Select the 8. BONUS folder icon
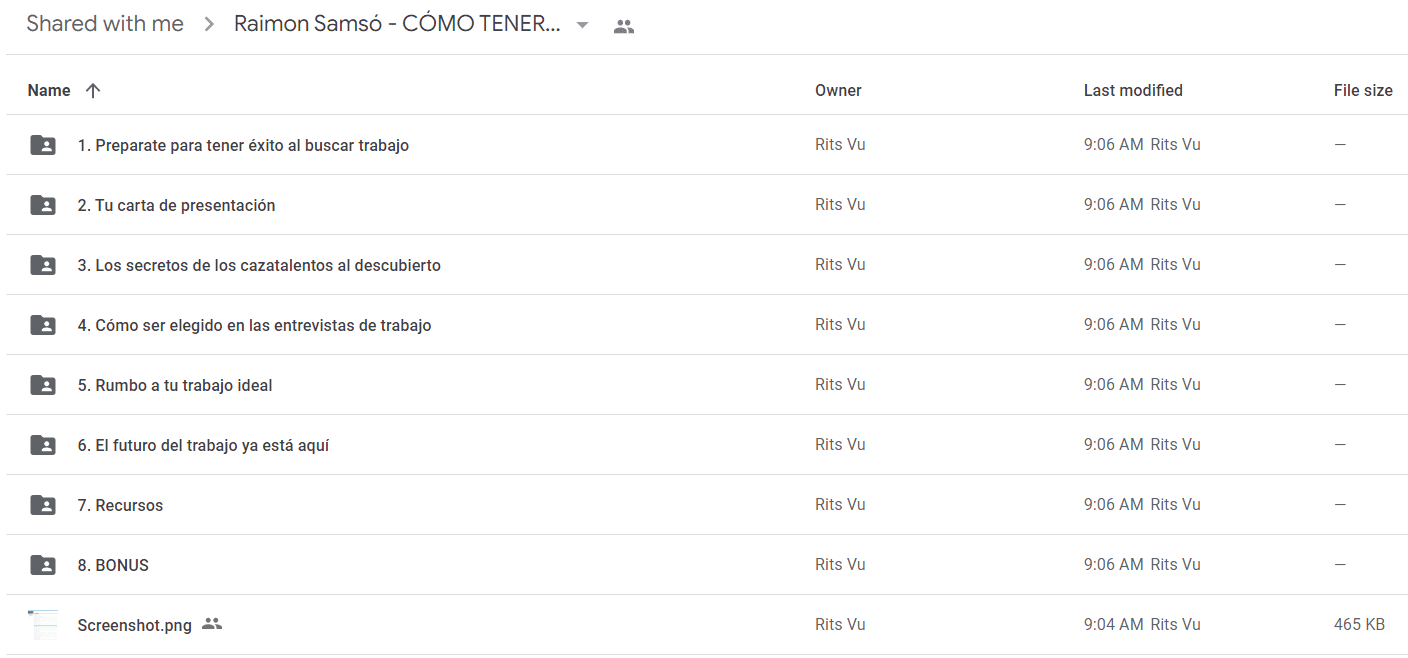Image resolution: width=1408 pixels, height=658 pixels. (x=43, y=565)
